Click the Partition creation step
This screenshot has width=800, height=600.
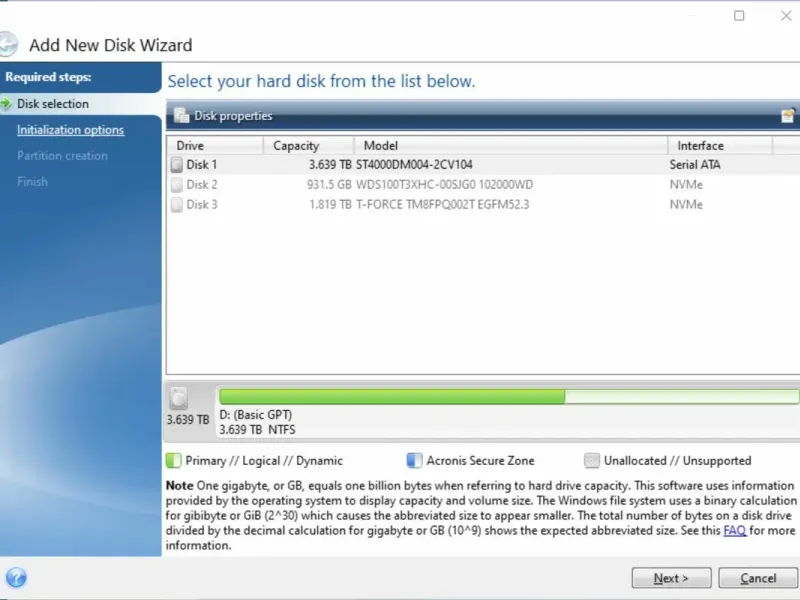[62, 156]
